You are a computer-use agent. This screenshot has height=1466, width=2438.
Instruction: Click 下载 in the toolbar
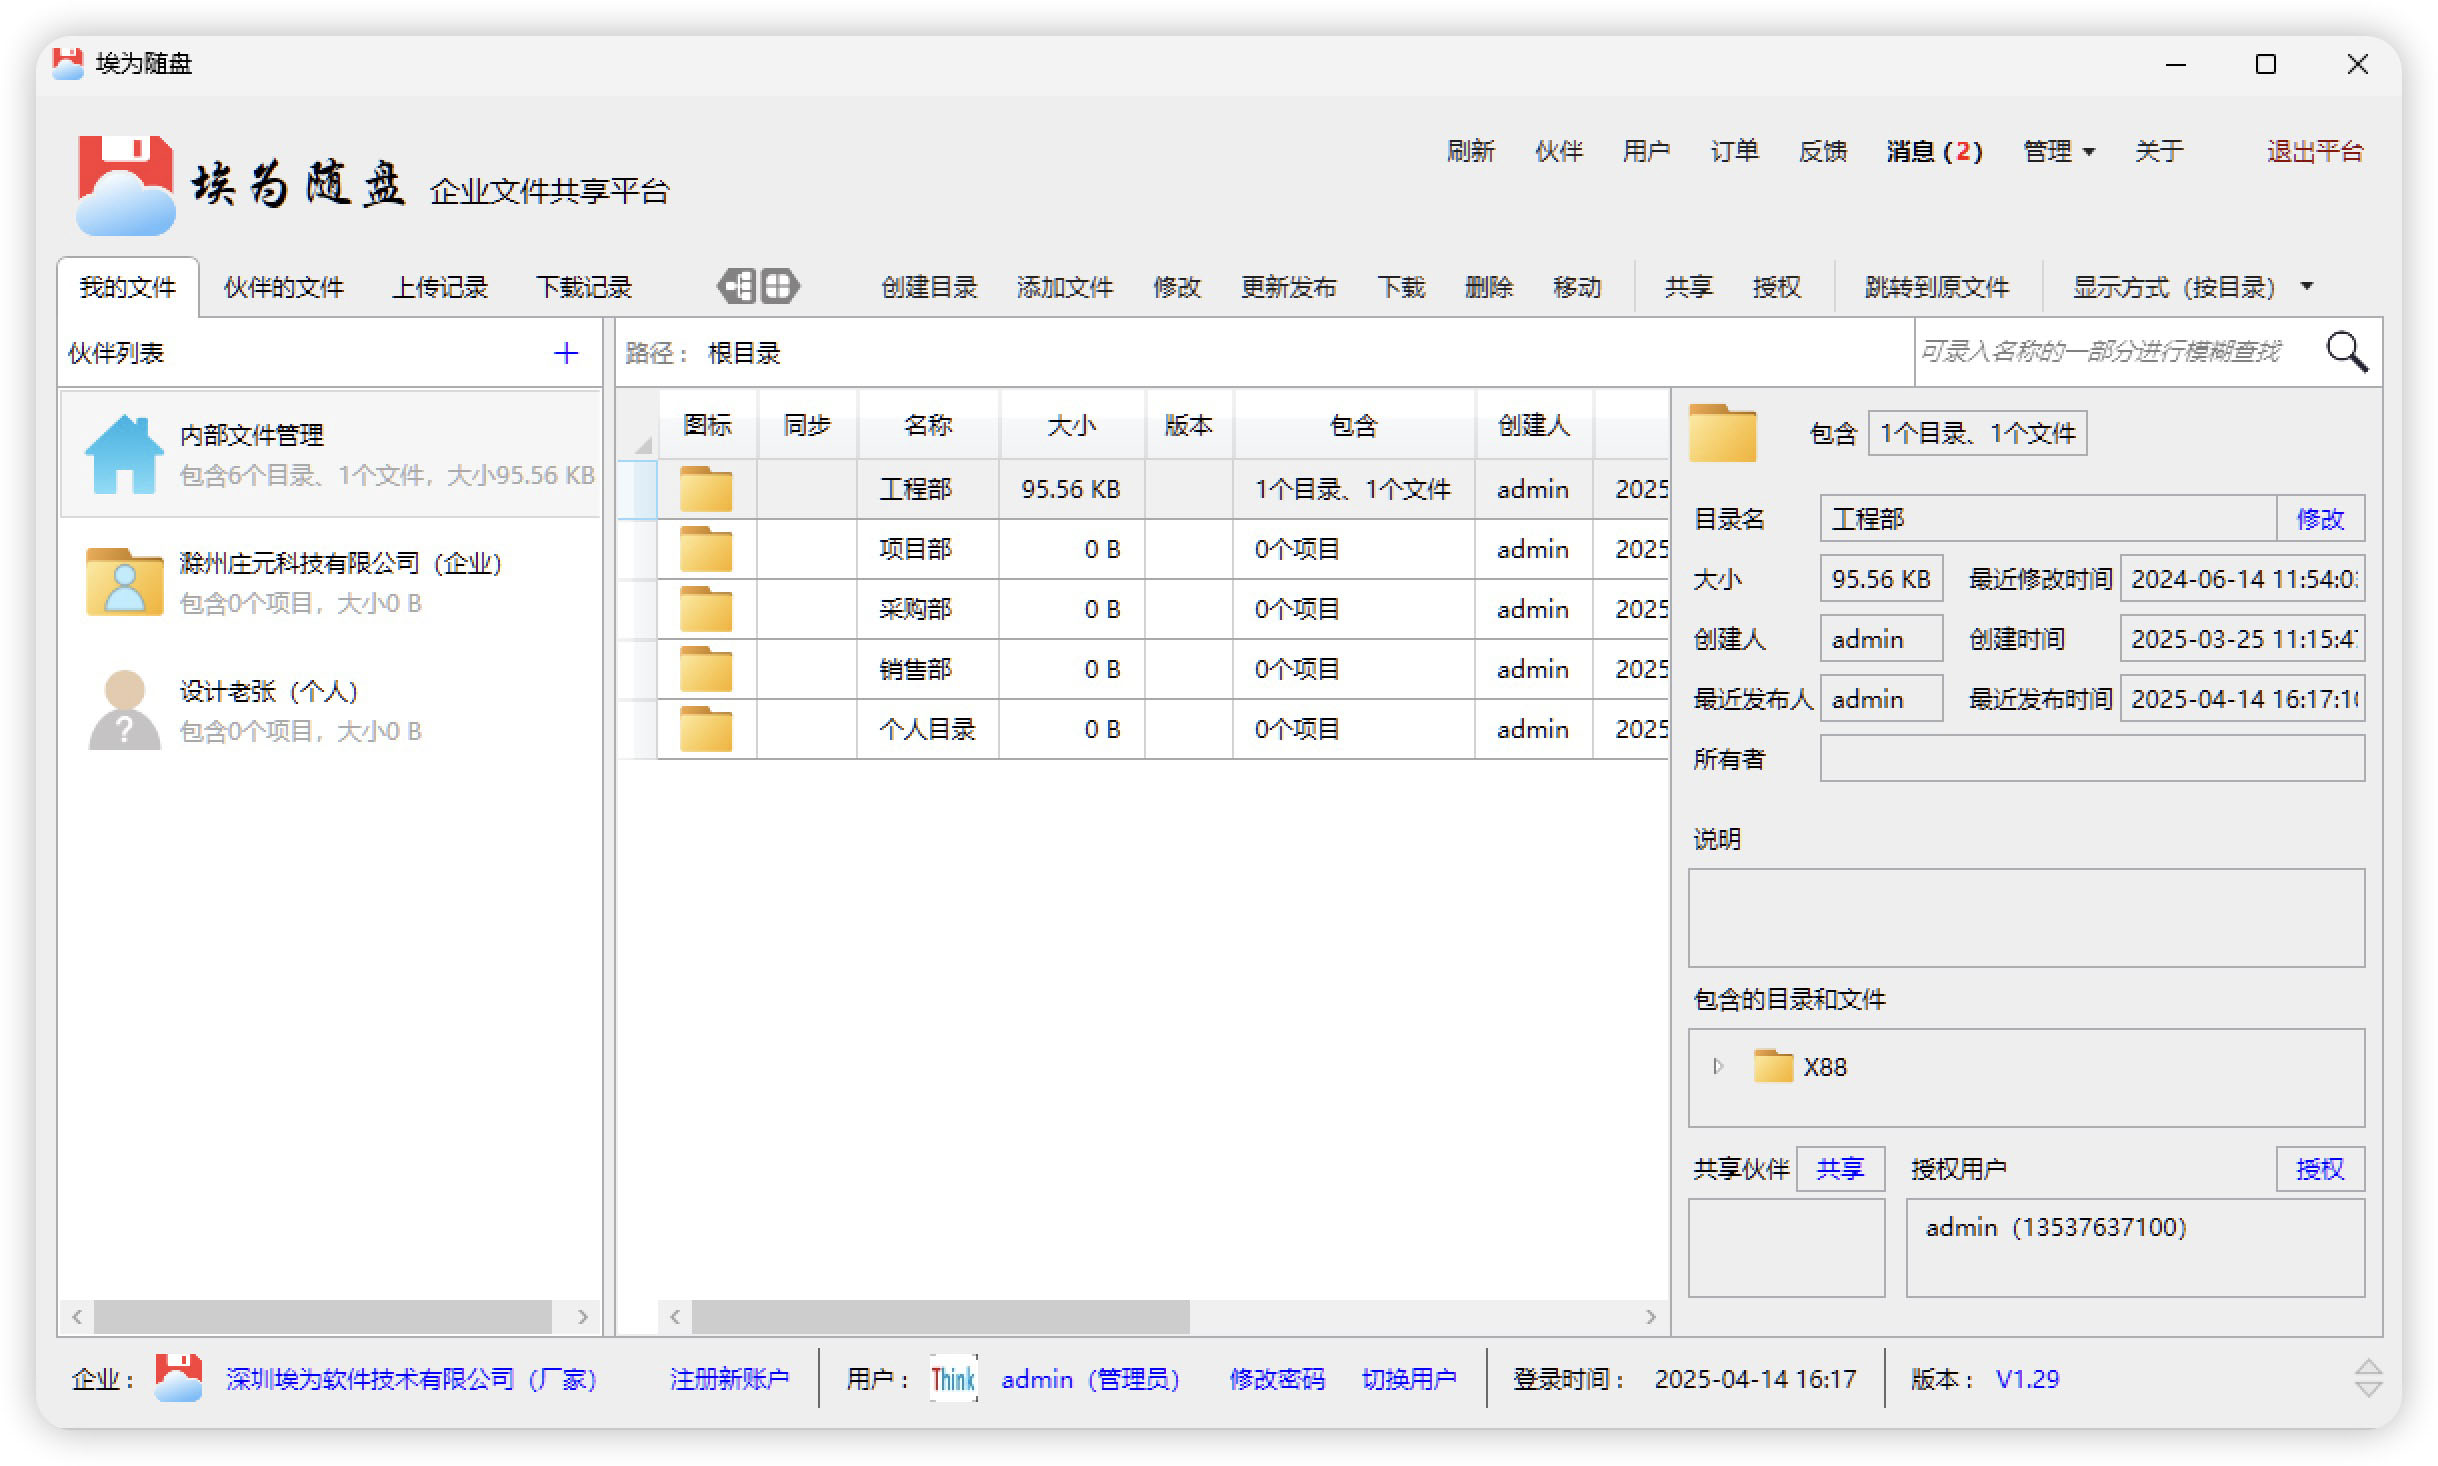tap(1401, 288)
